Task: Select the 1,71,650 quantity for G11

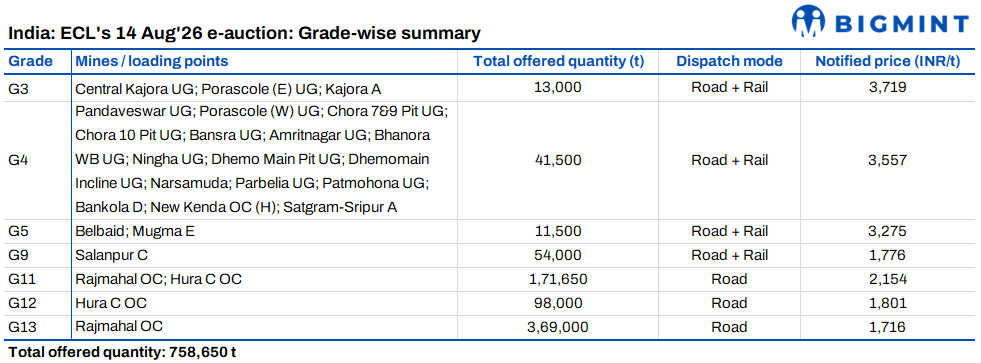Action: tap(558, 279)
